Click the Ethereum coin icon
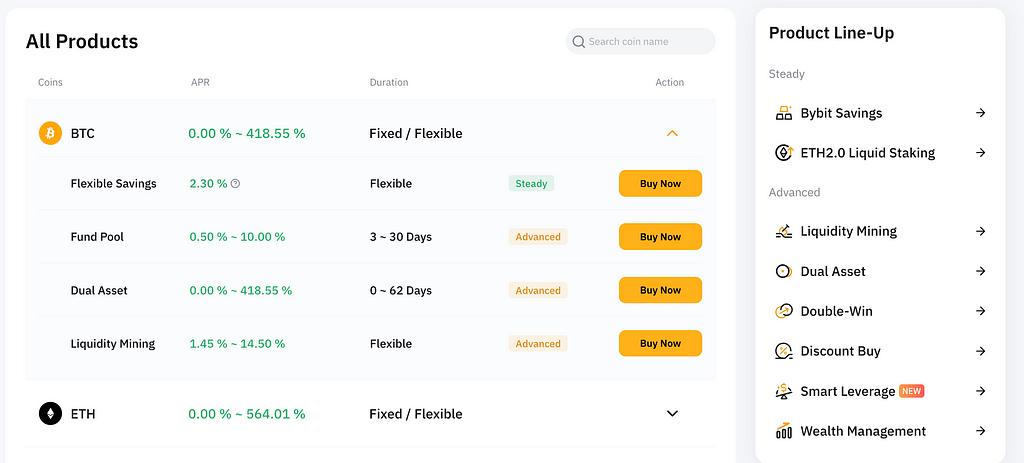The image size is (1024, 463). tap(50, 413)
